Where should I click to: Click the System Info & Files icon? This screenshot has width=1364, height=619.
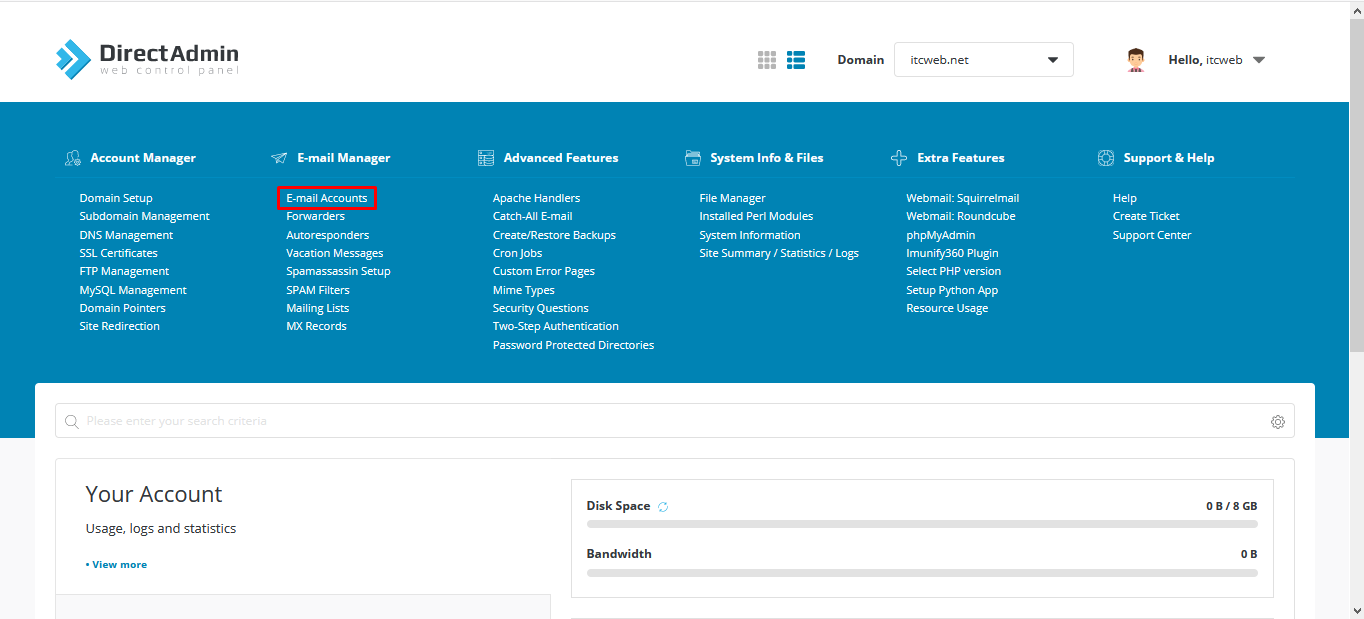[x=693, y=158]
